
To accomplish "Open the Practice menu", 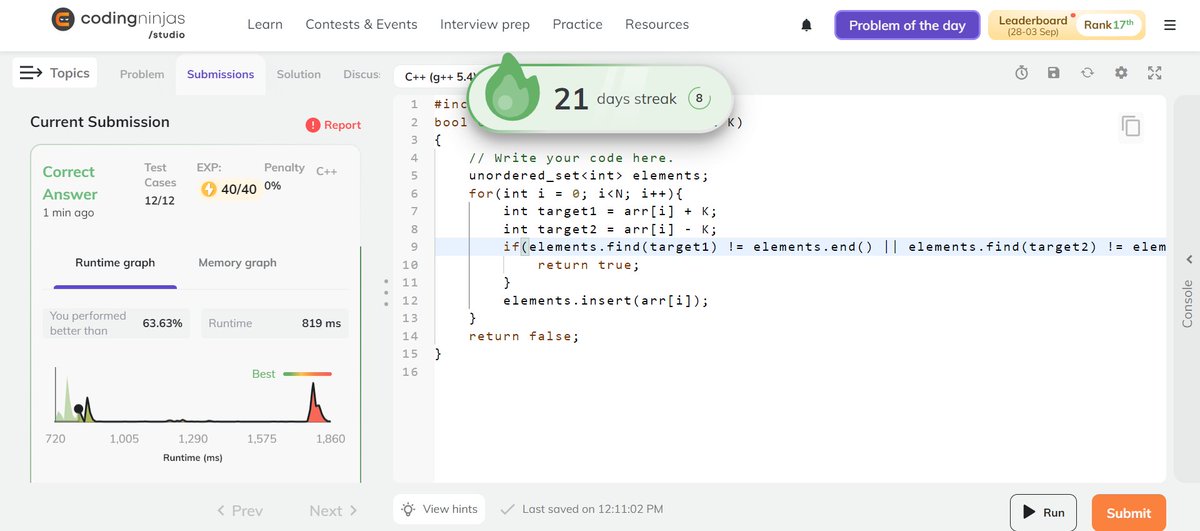I will pos(578,24).
